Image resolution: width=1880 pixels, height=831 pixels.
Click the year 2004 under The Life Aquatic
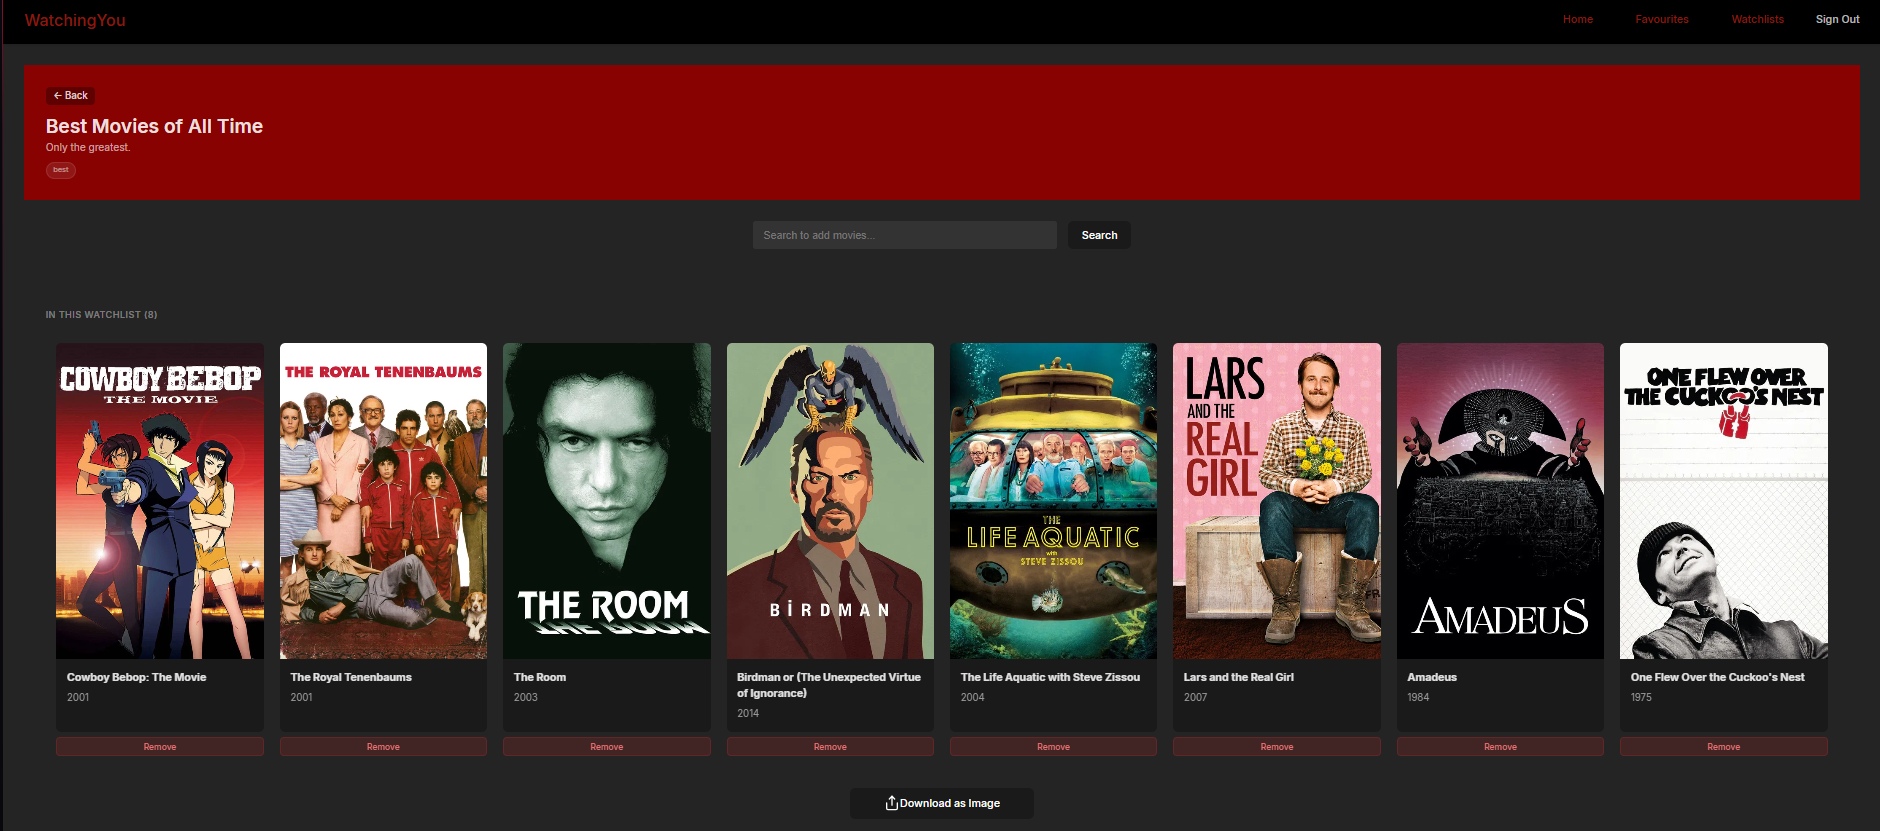973,697
